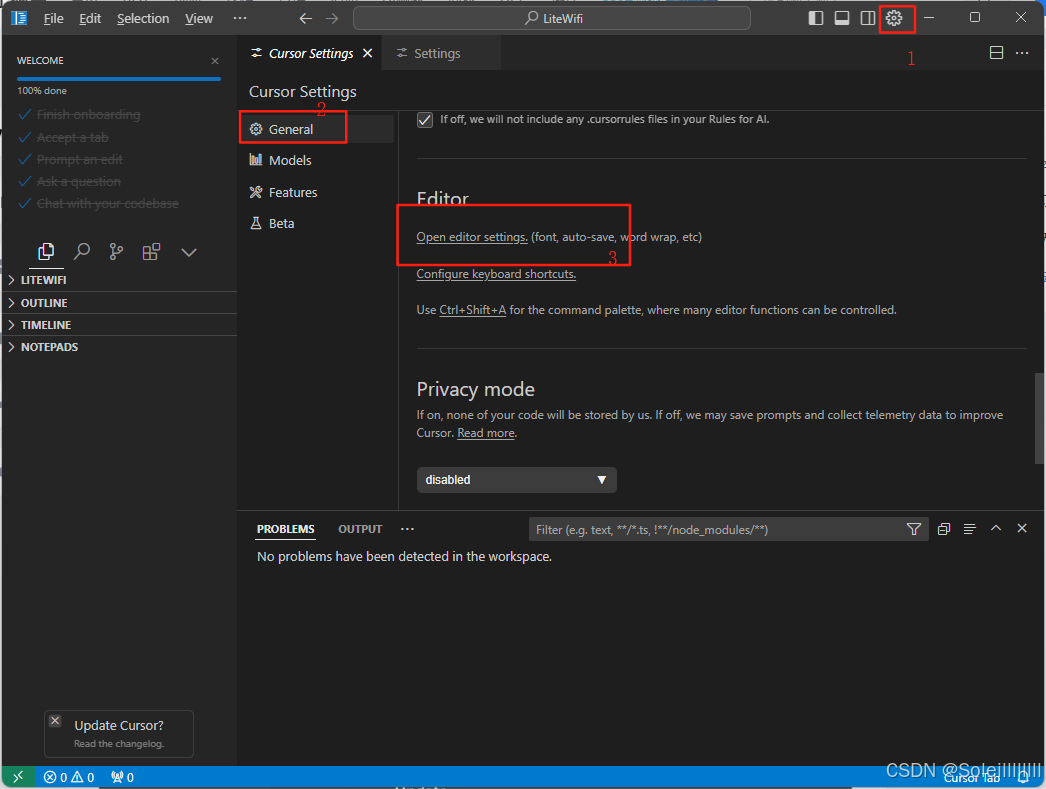Open Cursor settings gear in title bar
Image resolution: width=1046 pixels, height=789 pixels.
point(894,18)
